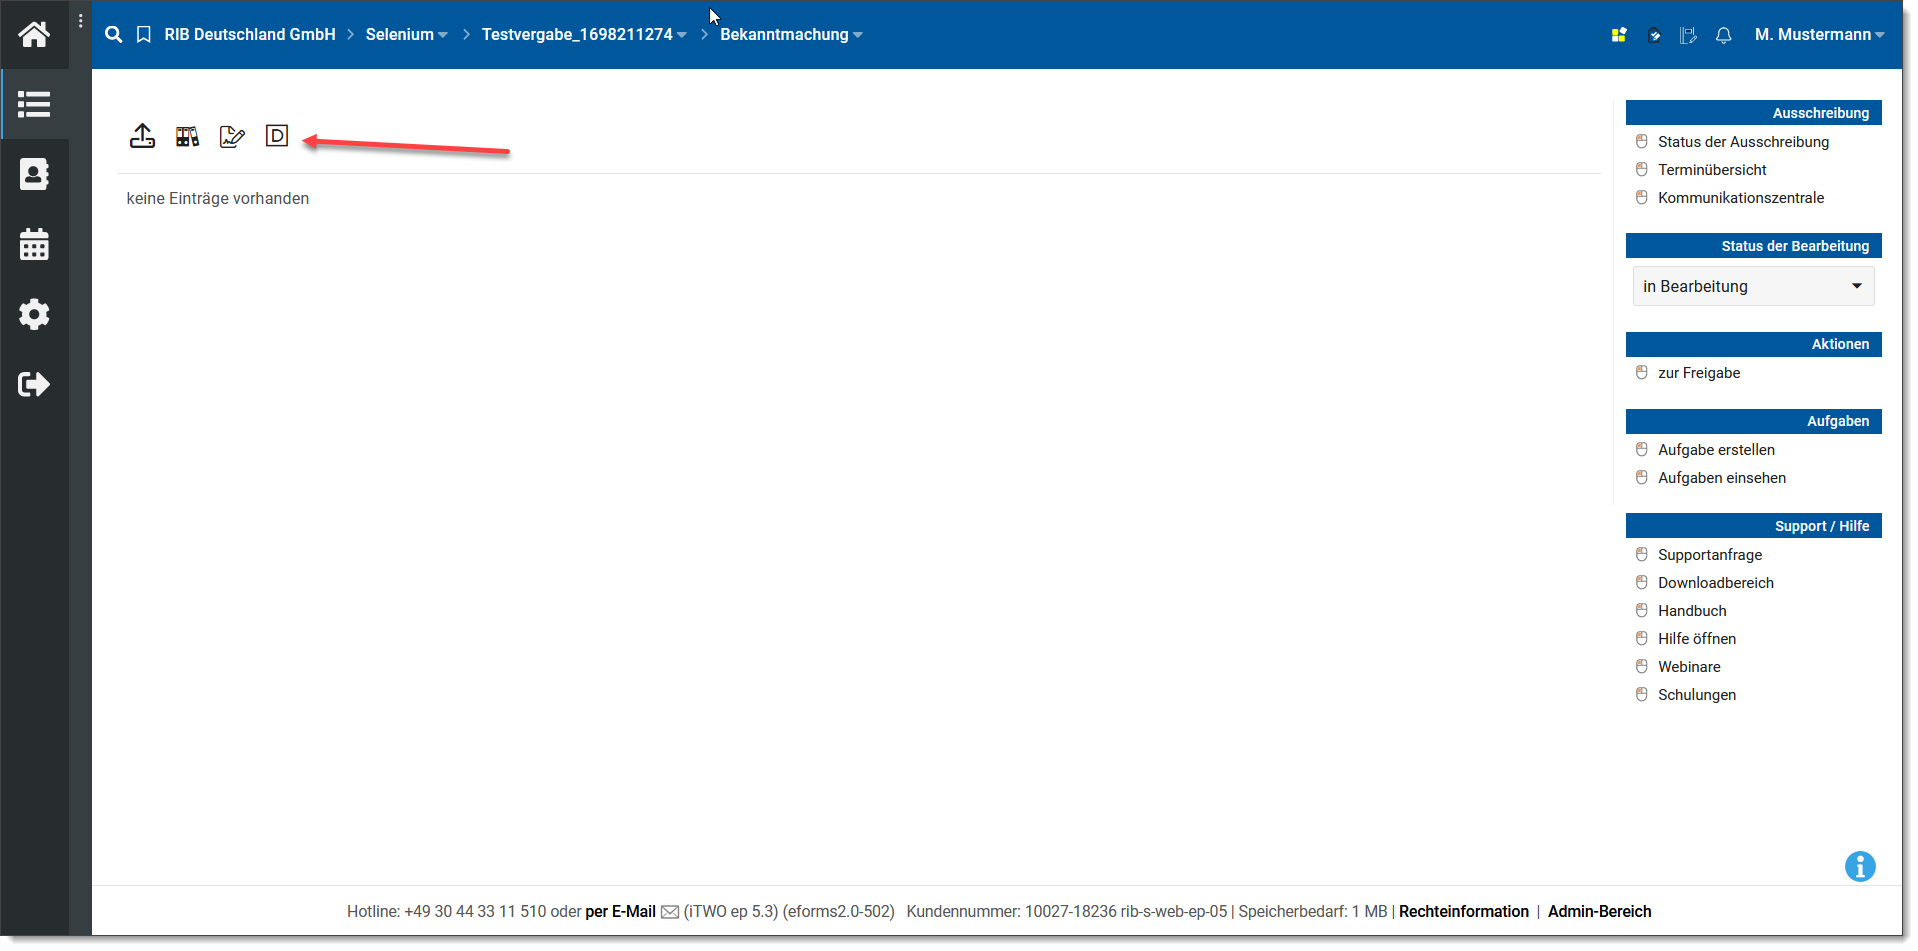
Task: Open the notifications bell
Action: click(x=1723, y=35)
